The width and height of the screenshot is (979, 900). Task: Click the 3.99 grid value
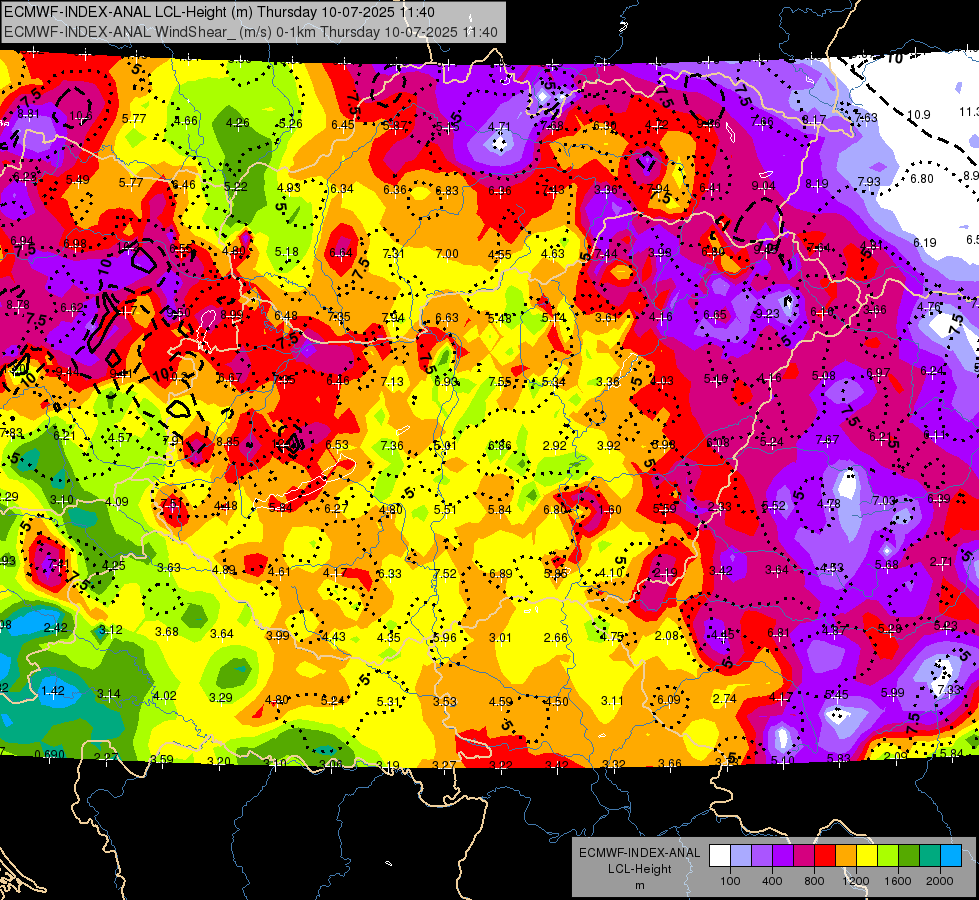278,635
